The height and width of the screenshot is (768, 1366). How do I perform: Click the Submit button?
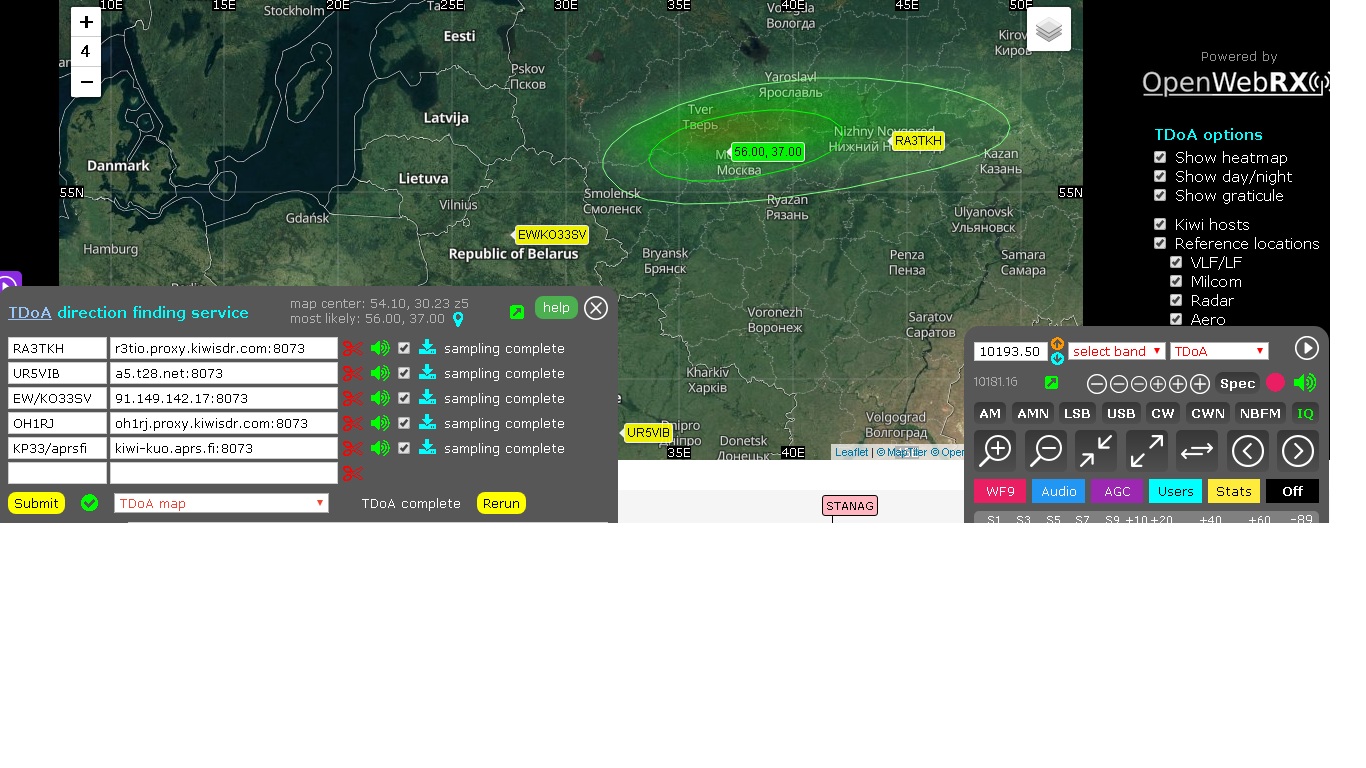point(36,503)
